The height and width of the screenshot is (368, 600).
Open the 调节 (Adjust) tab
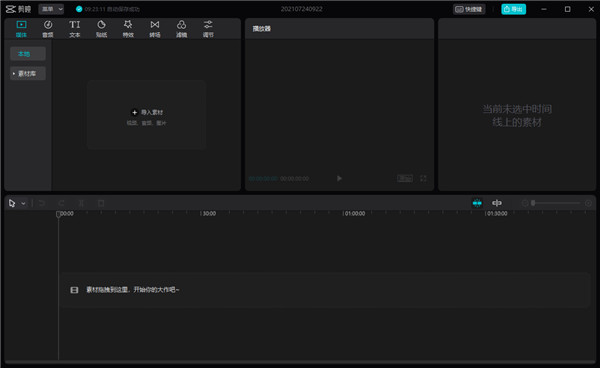[x=208, y=29]
